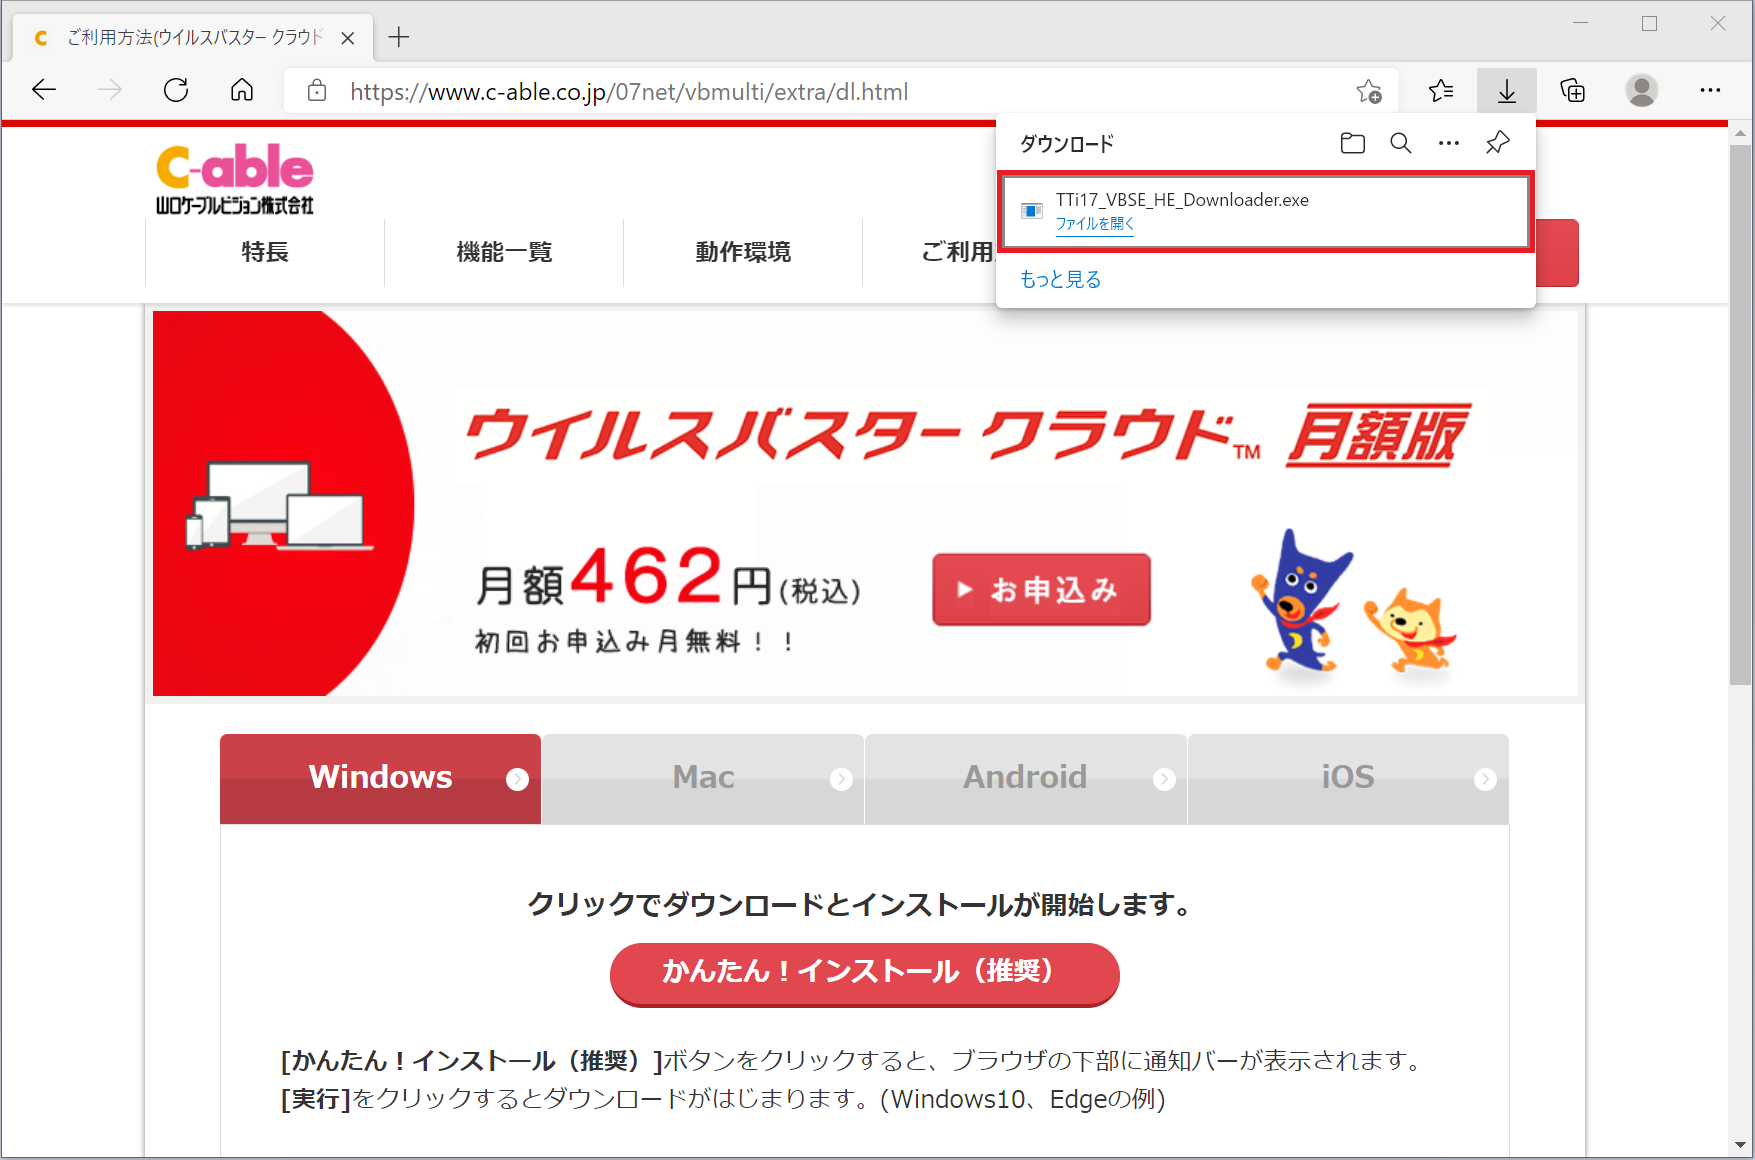
Task: Select the TTi17_VBSE_HE_Downloader.exe file name
Action: tap(1182, 200)
